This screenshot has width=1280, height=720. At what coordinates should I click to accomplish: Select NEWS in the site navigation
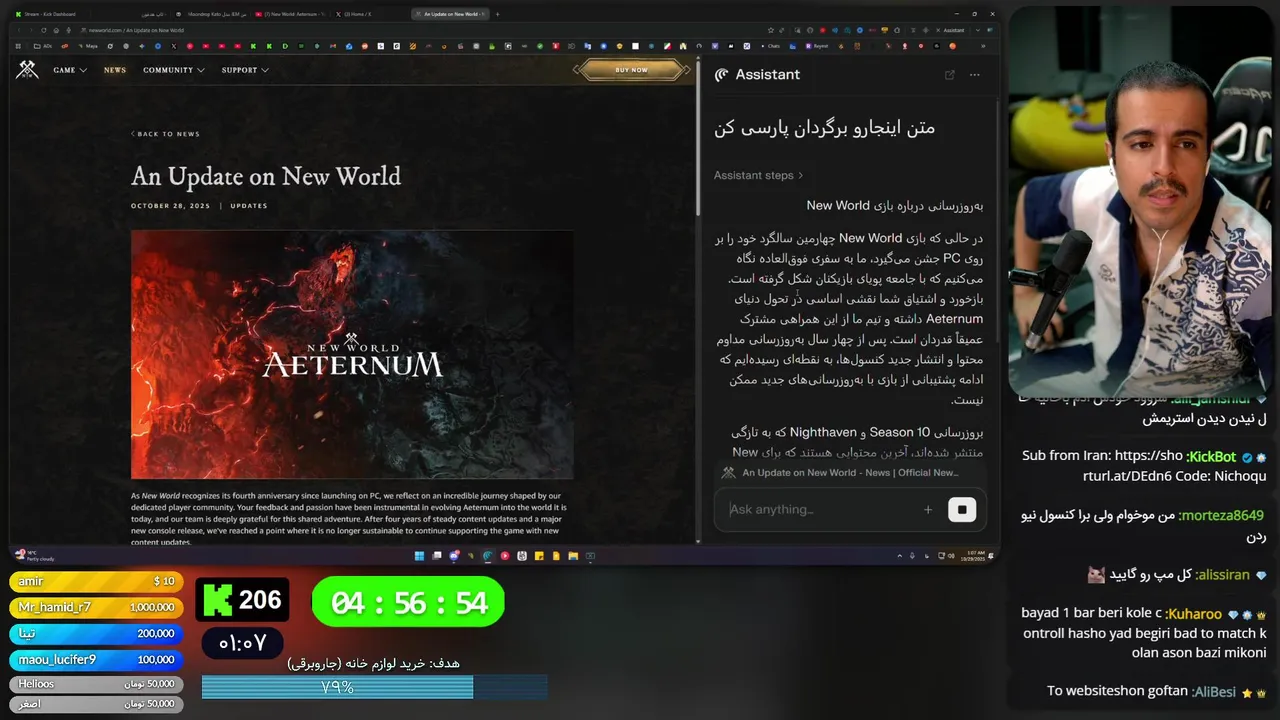[115, 70]
